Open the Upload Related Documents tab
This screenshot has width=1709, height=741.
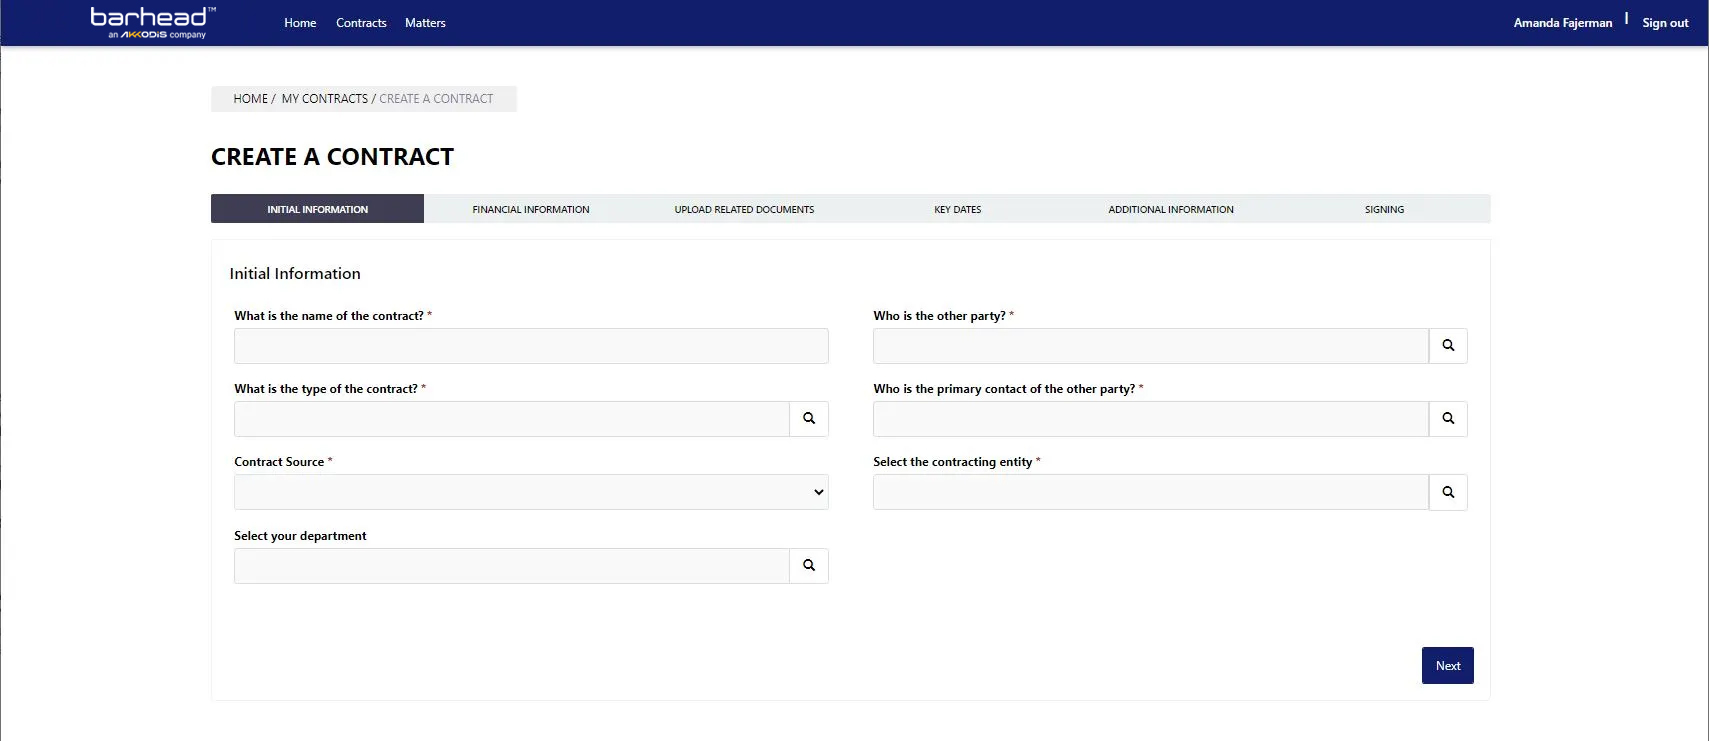[744, 209]
